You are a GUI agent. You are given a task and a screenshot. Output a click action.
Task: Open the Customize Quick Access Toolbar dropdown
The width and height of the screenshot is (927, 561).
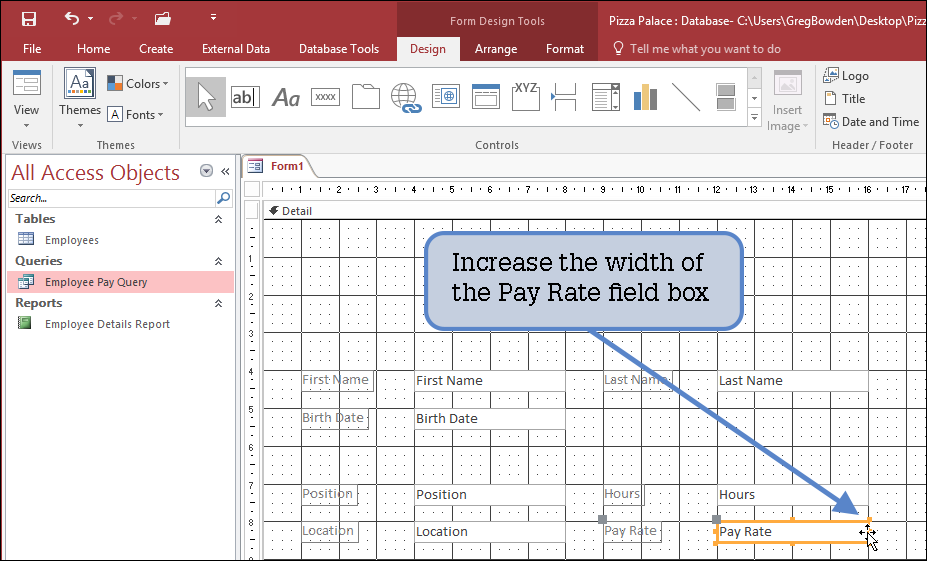213,18
